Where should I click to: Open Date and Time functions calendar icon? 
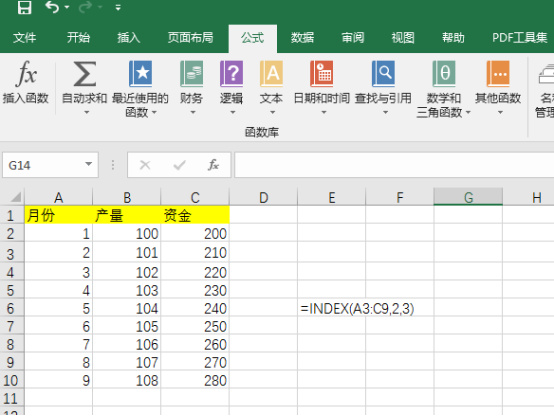pos(322,74)
